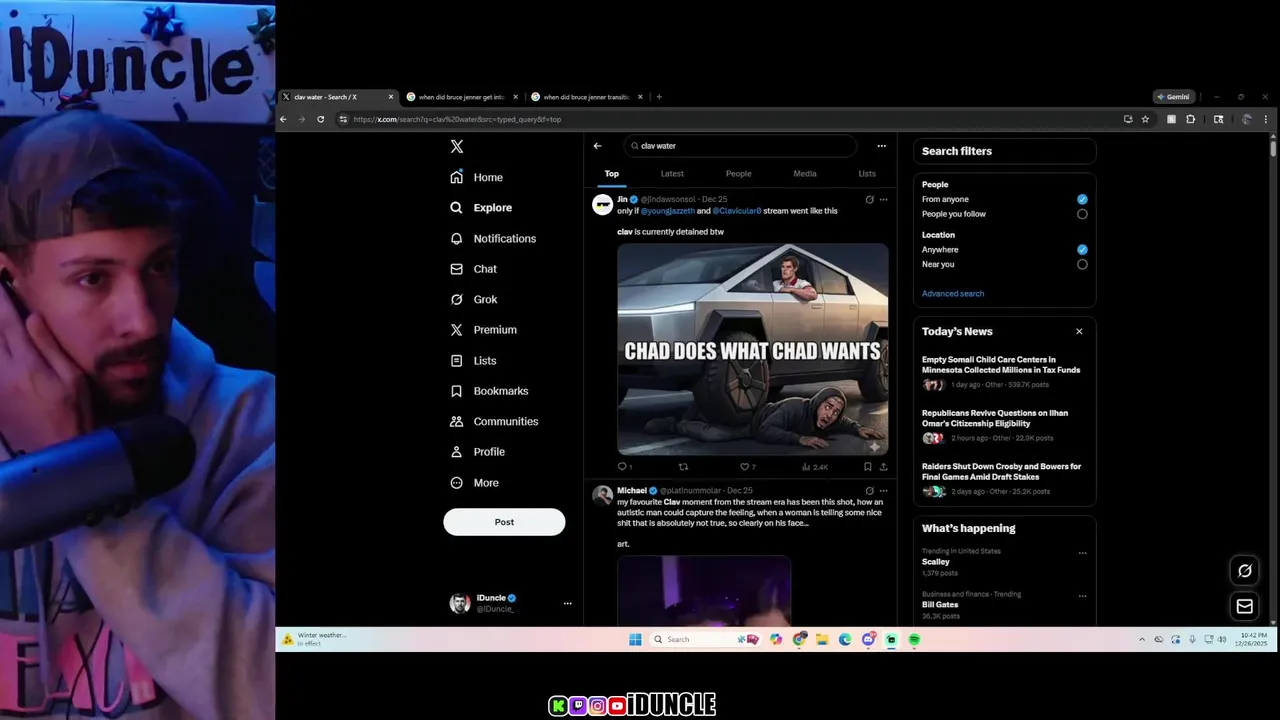Open the floating messages envelope button
Screen dimensions: 1280x720
1245,606
